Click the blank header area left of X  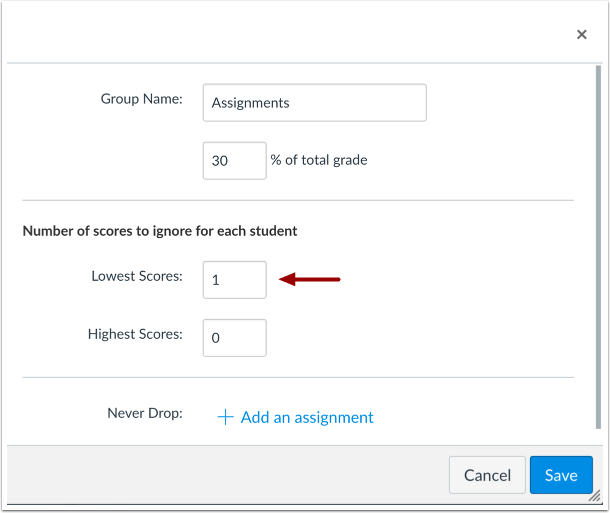(x=290, y=34)
